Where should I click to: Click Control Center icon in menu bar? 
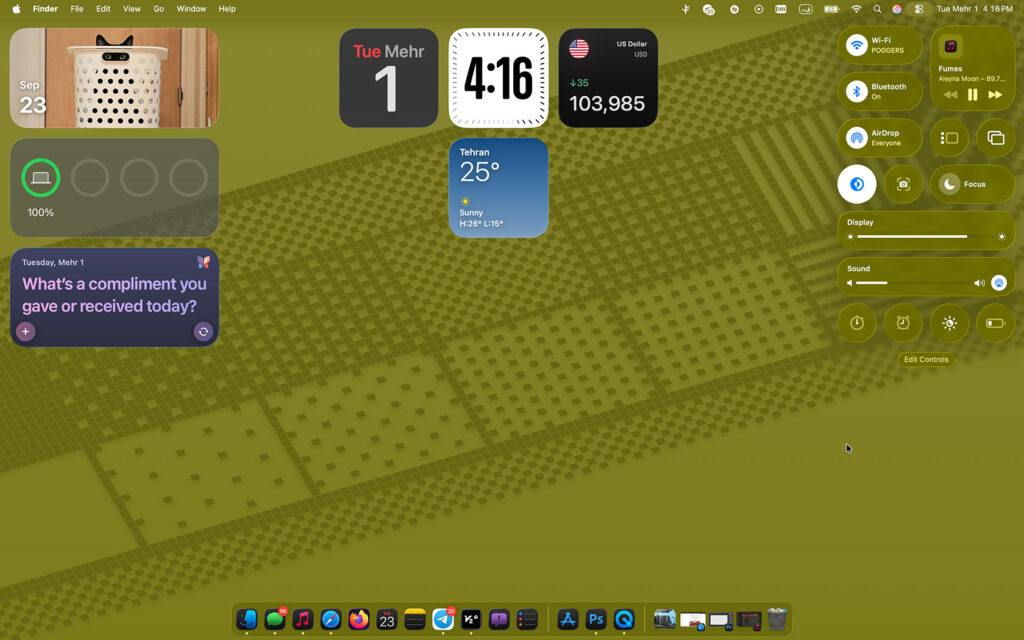tap(918, 9)
